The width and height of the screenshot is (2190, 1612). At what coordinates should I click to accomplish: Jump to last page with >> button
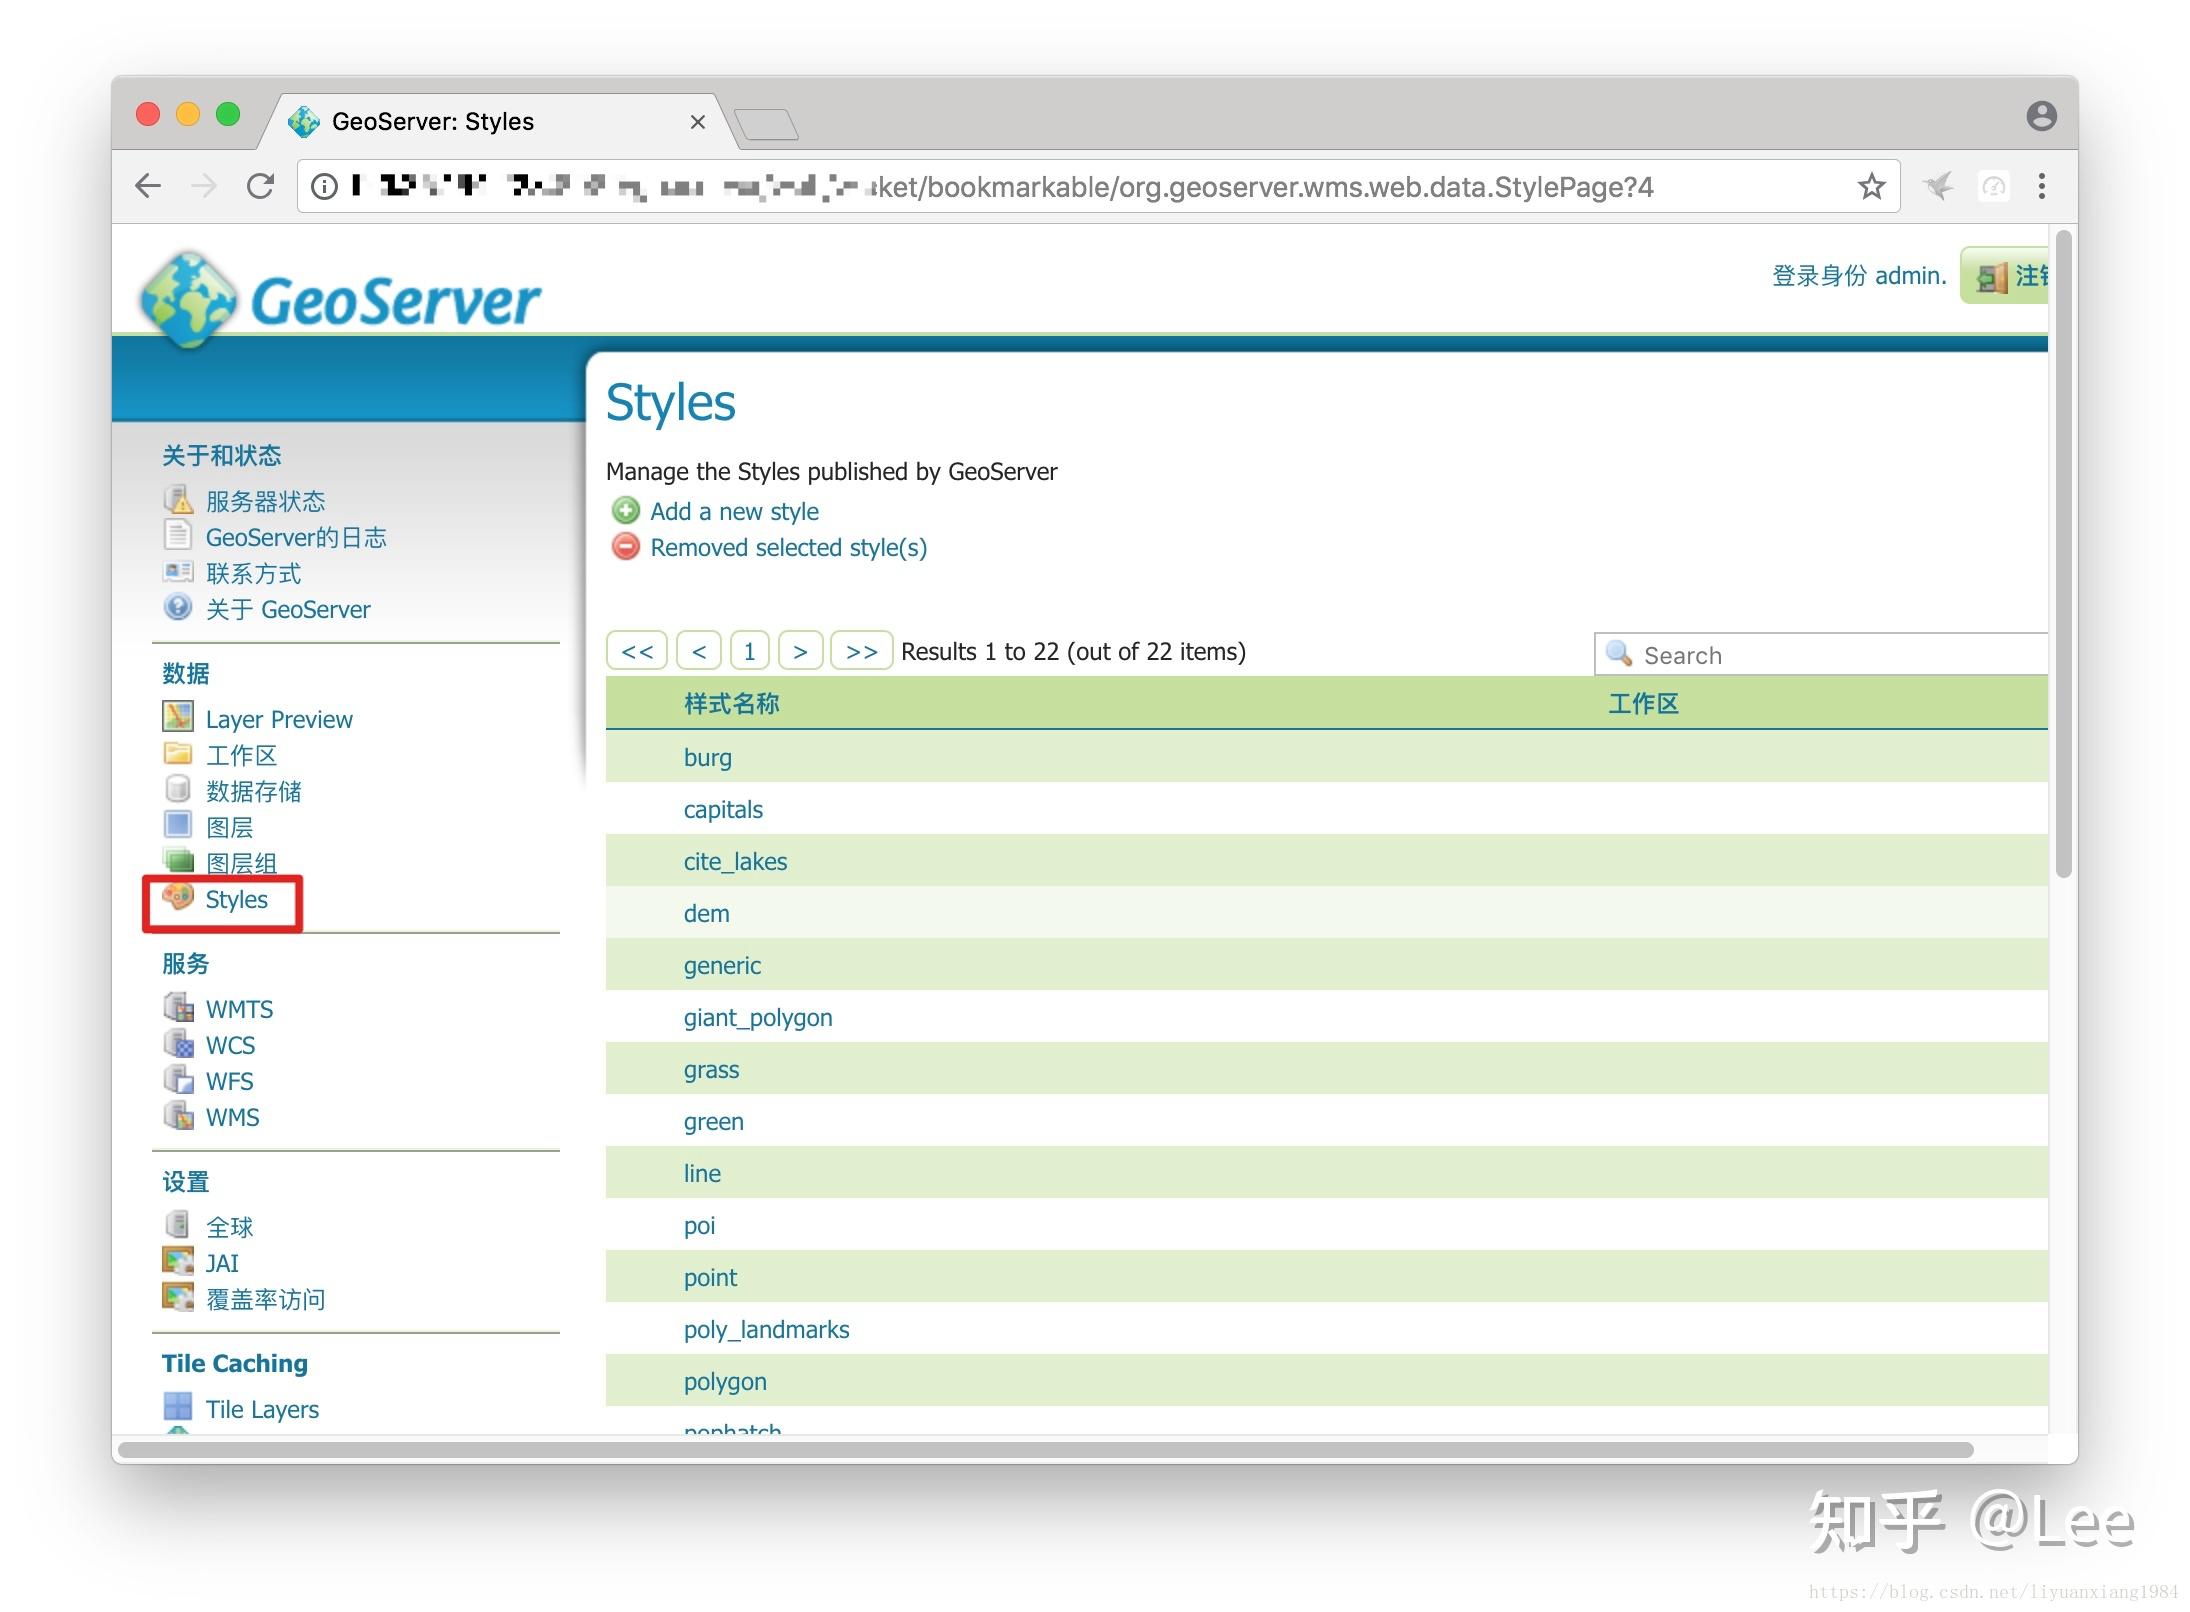tap(861, 651)
